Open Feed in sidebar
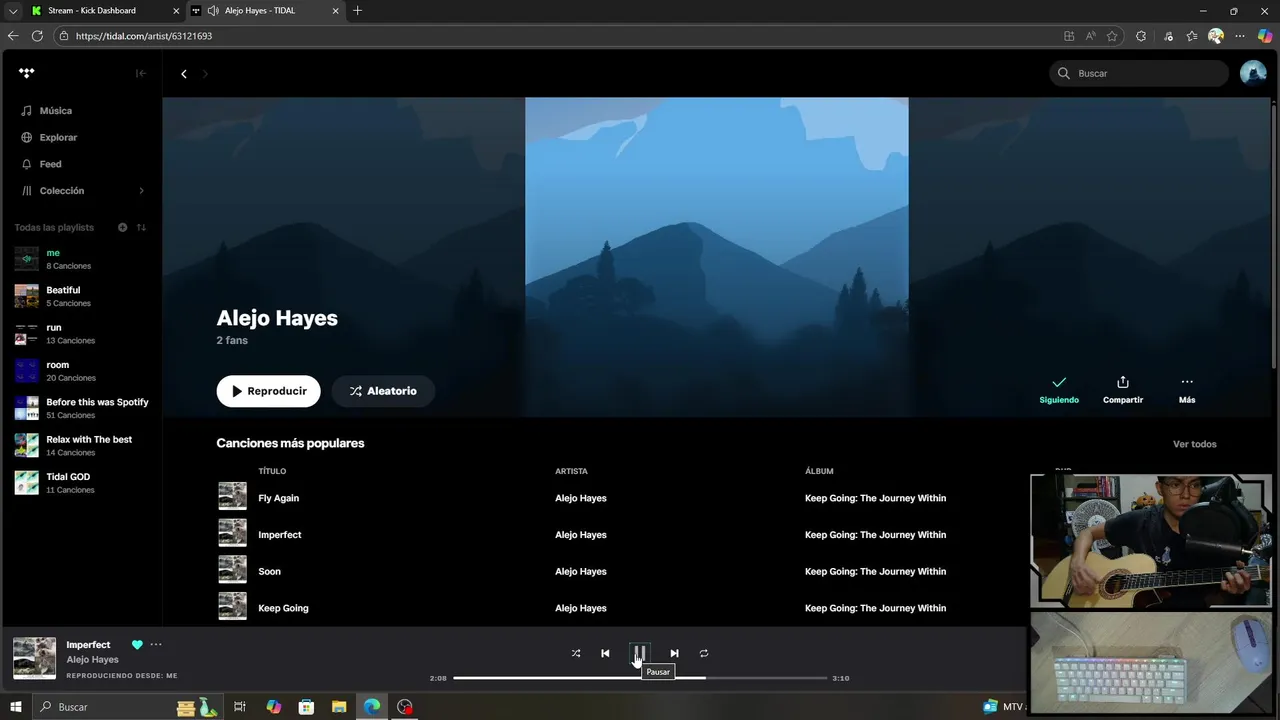 [x=50, y=164]
